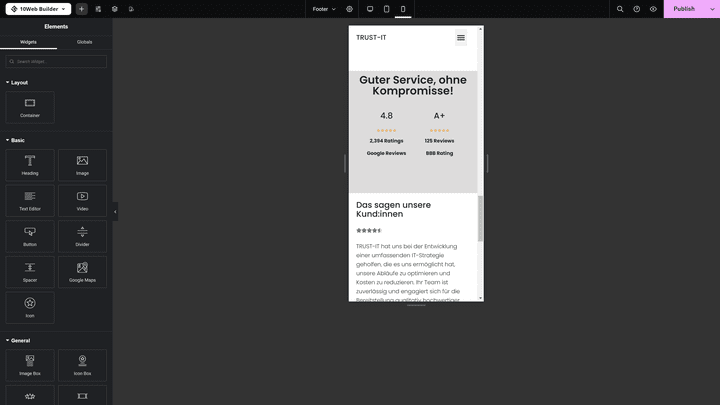Image resolution: width=720 pixels, height=405 pixels.
Task: Click the Publish button
Action: pyautogui.click(x=684, y=9)
